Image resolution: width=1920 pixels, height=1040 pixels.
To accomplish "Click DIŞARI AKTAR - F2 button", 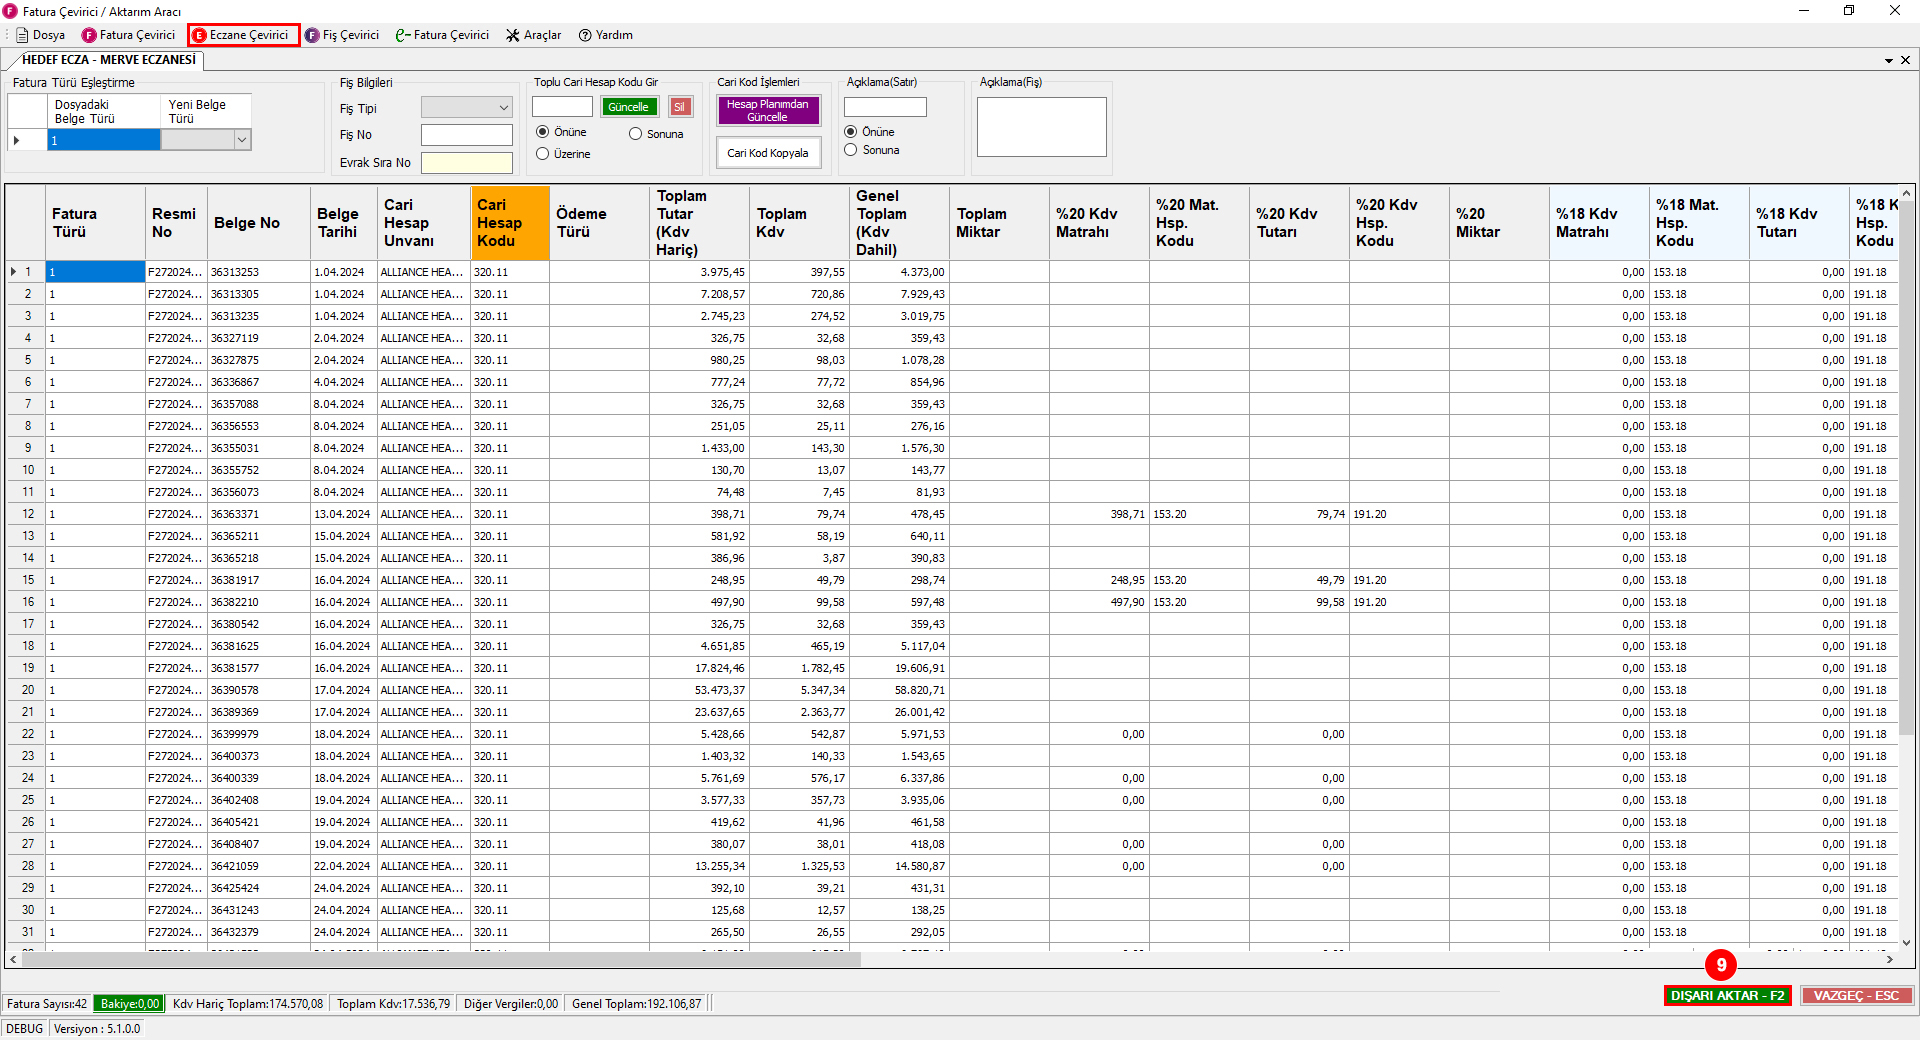I will tap(1727, 995).
